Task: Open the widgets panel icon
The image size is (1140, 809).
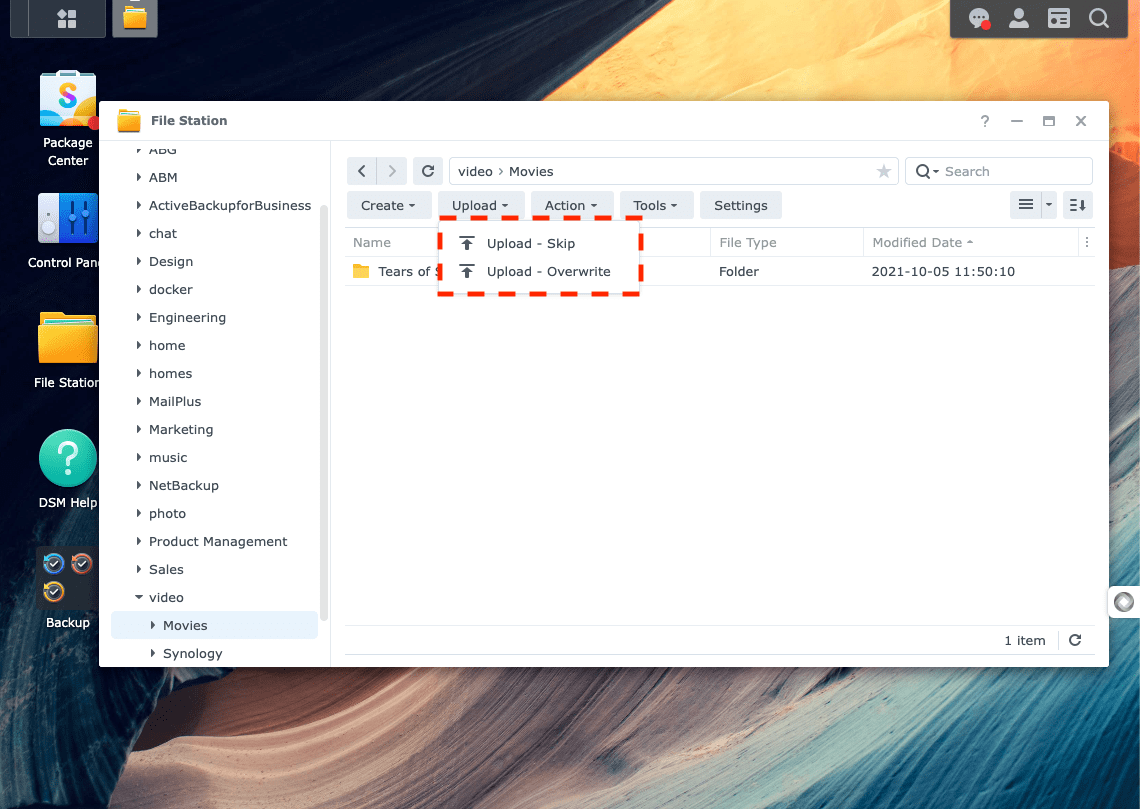Action: click(x=1059, y=18)
